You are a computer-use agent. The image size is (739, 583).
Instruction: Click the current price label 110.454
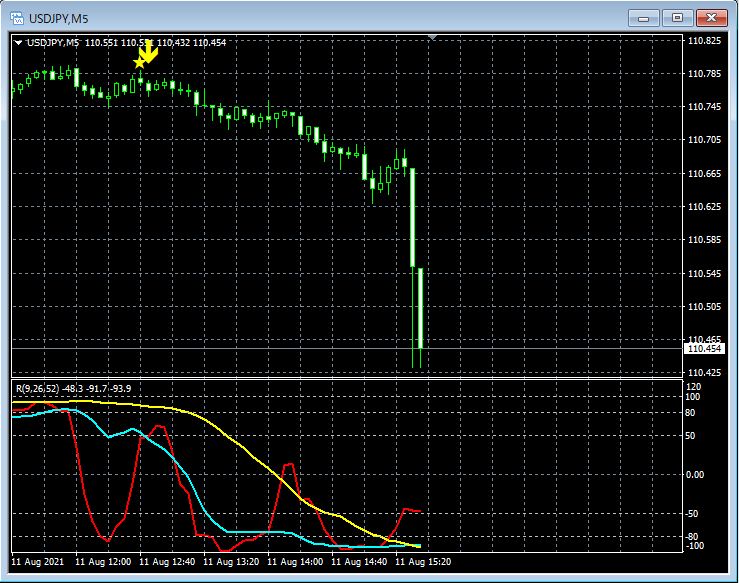(704, 348)
